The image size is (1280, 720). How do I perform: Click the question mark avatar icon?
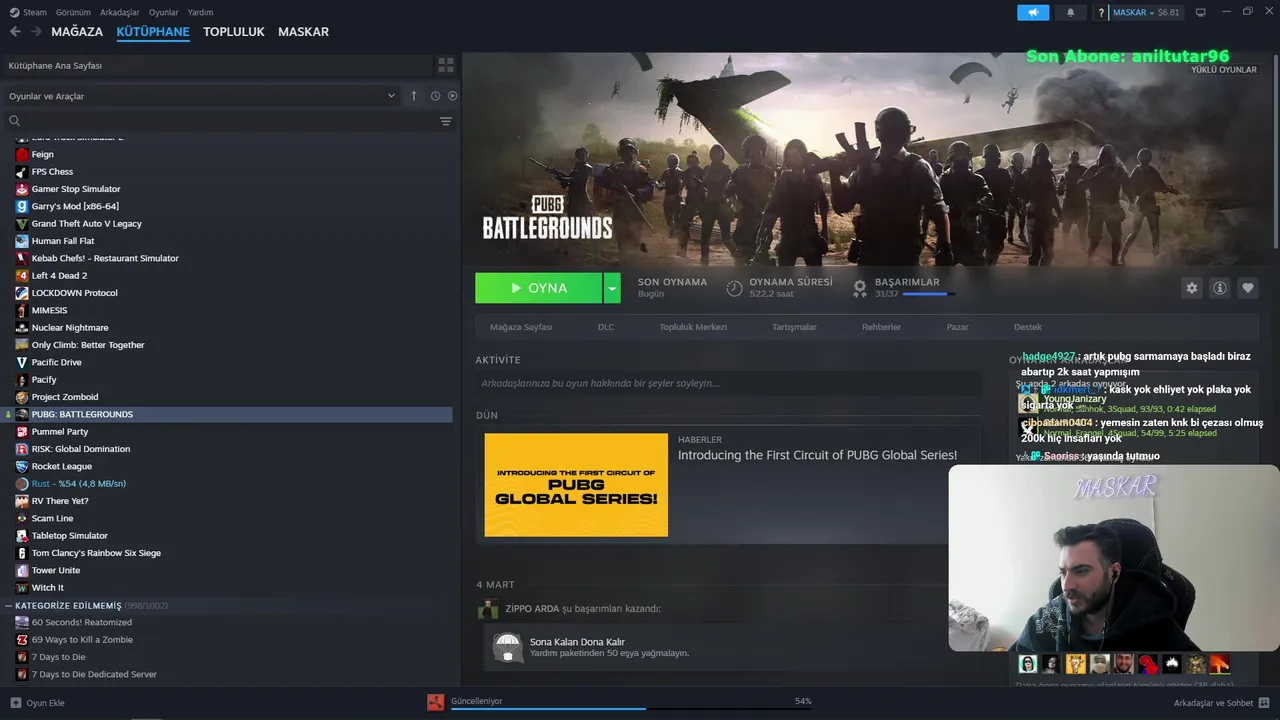[x=1101, y=13]
